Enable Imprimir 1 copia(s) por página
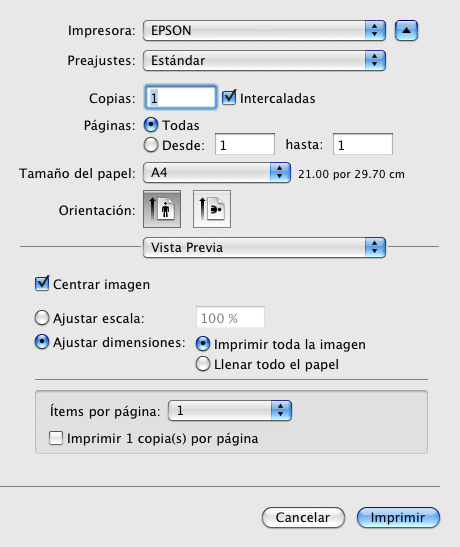 [56, 438]
